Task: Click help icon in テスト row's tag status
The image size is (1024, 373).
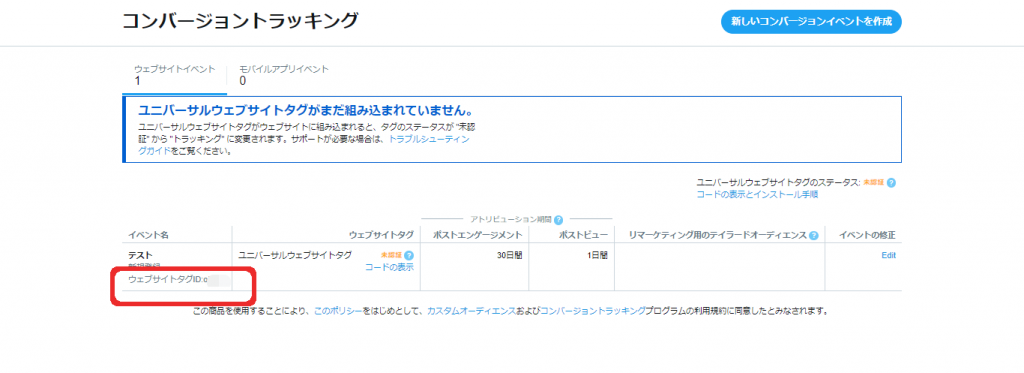Action: click(409, 255)
